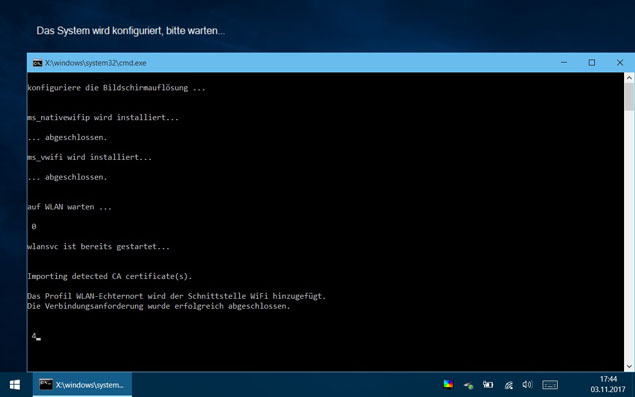Click the line 'ms_vwifi wird installiert...'
The height and width of the screenshot is (397, 635).
[x=89, y=157]
